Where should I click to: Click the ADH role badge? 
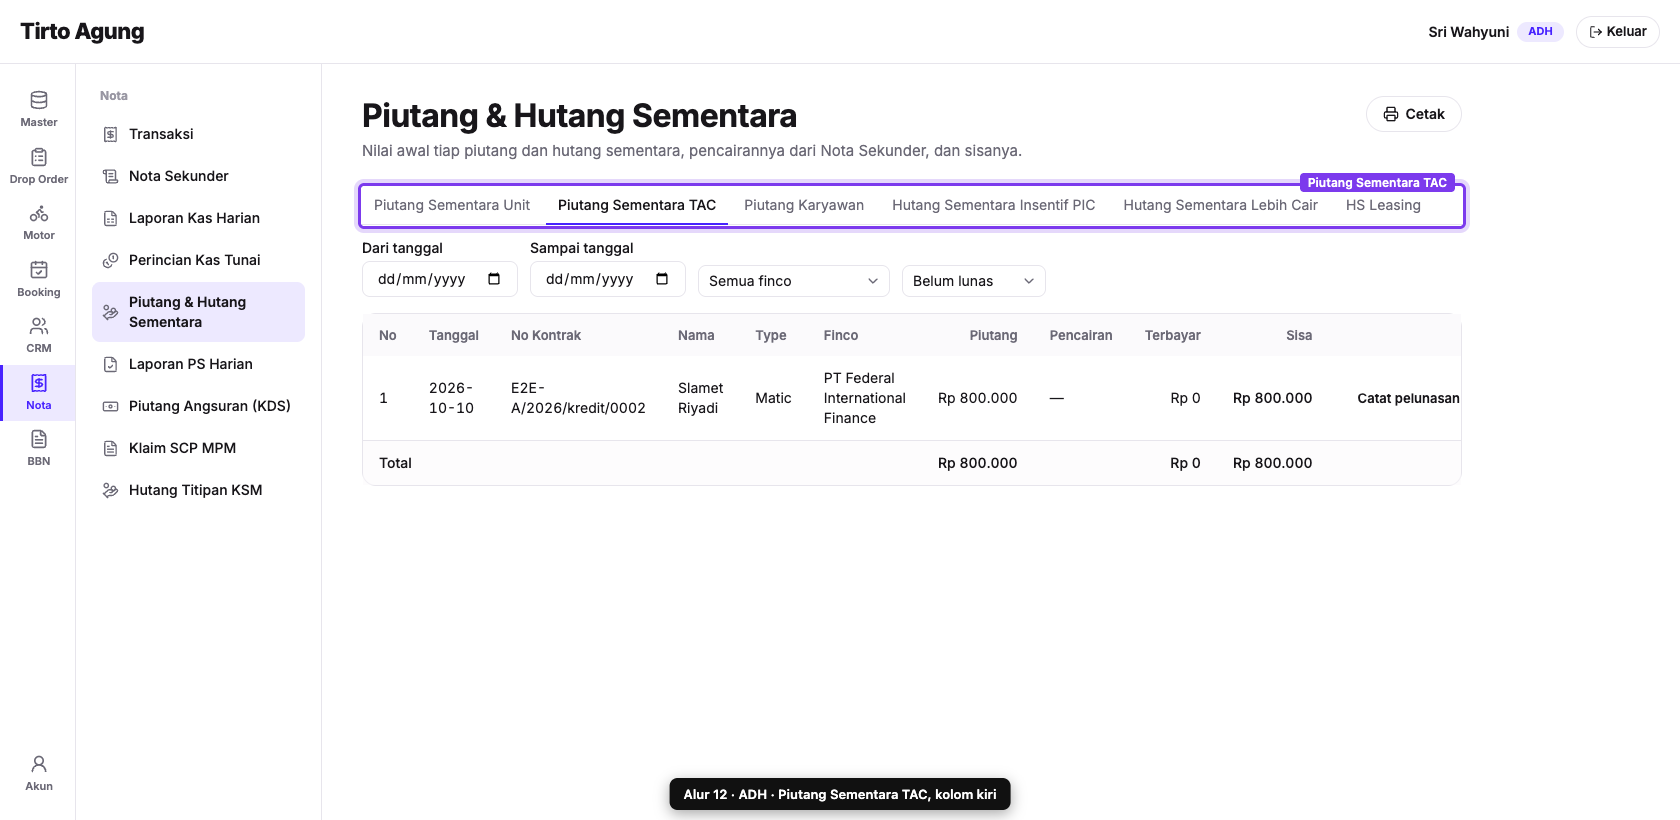click(1540, 32)
